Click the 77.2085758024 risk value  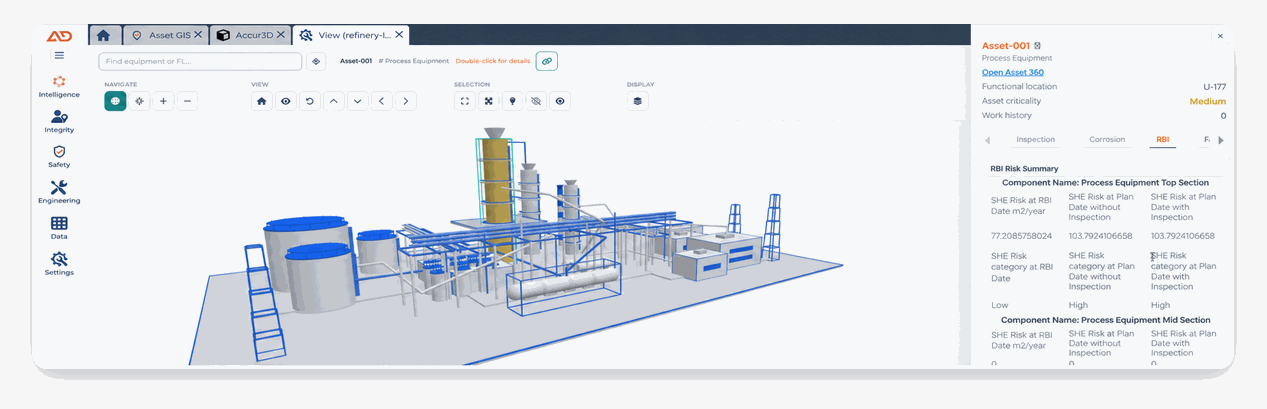point(1022,236)
